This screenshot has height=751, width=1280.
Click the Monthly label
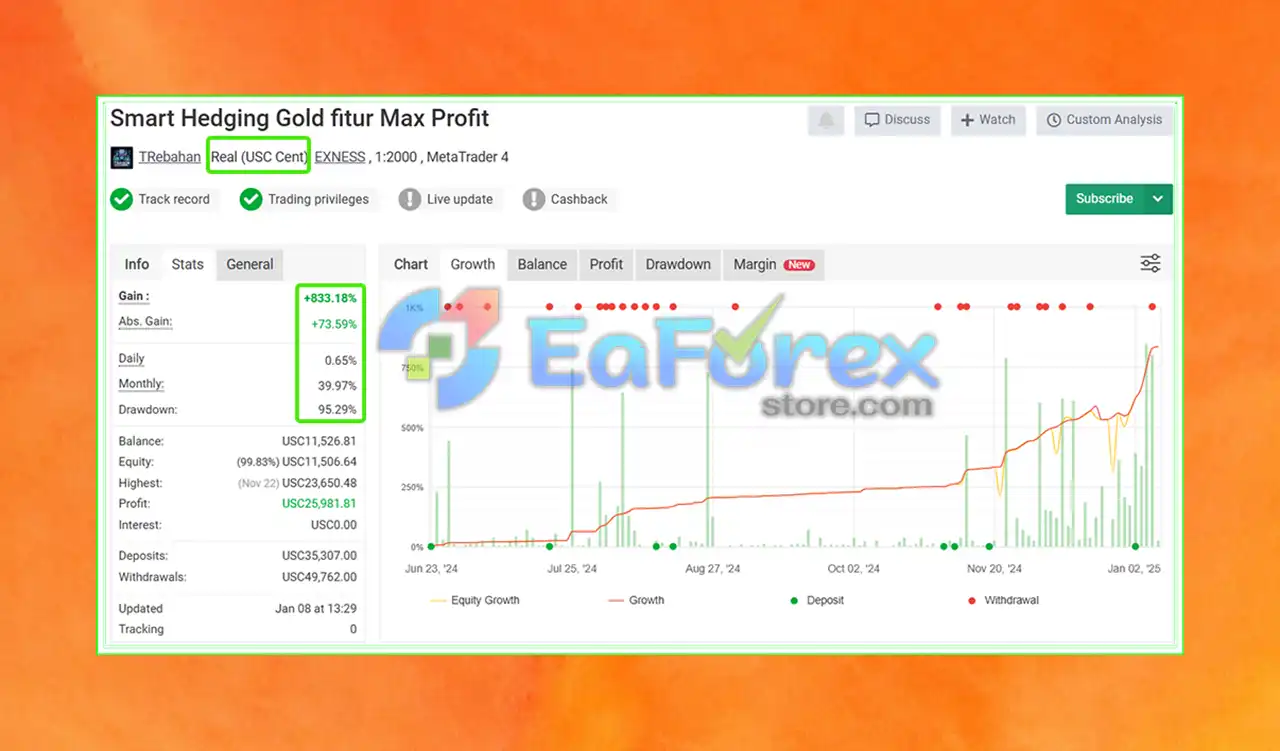click(x=141, y=384)
